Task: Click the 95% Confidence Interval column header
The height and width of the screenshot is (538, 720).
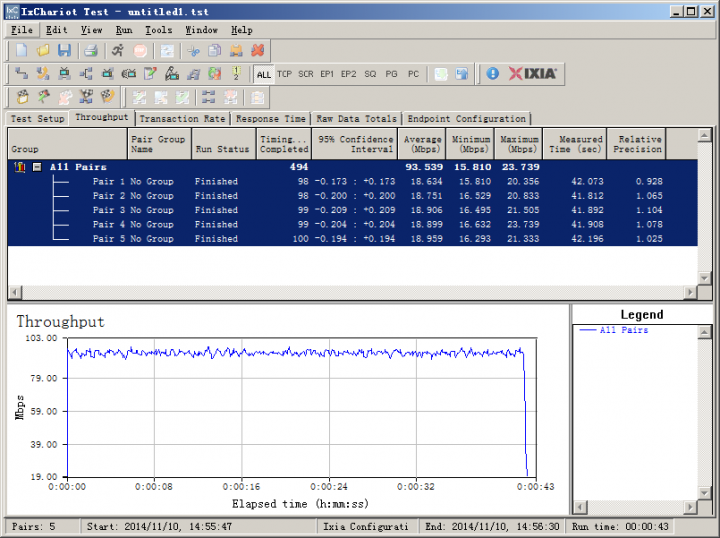Action: (x=355, y=144)
